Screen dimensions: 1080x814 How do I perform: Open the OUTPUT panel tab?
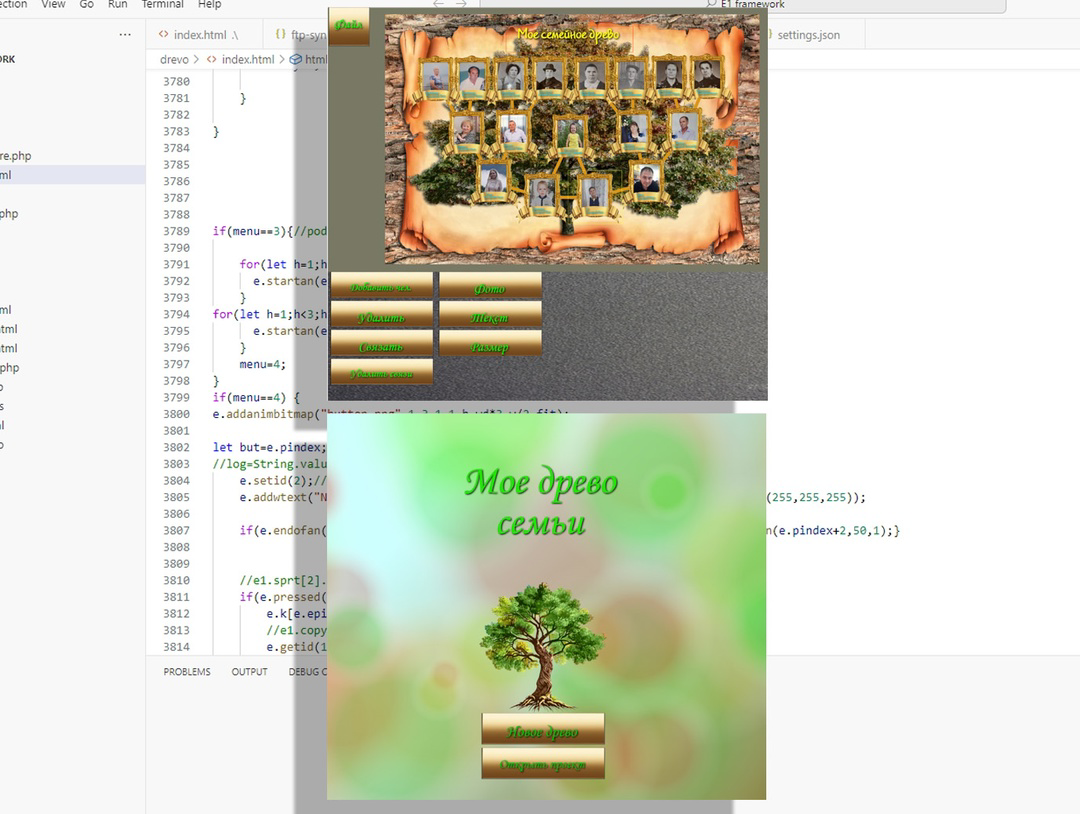[x=249, y=671]
